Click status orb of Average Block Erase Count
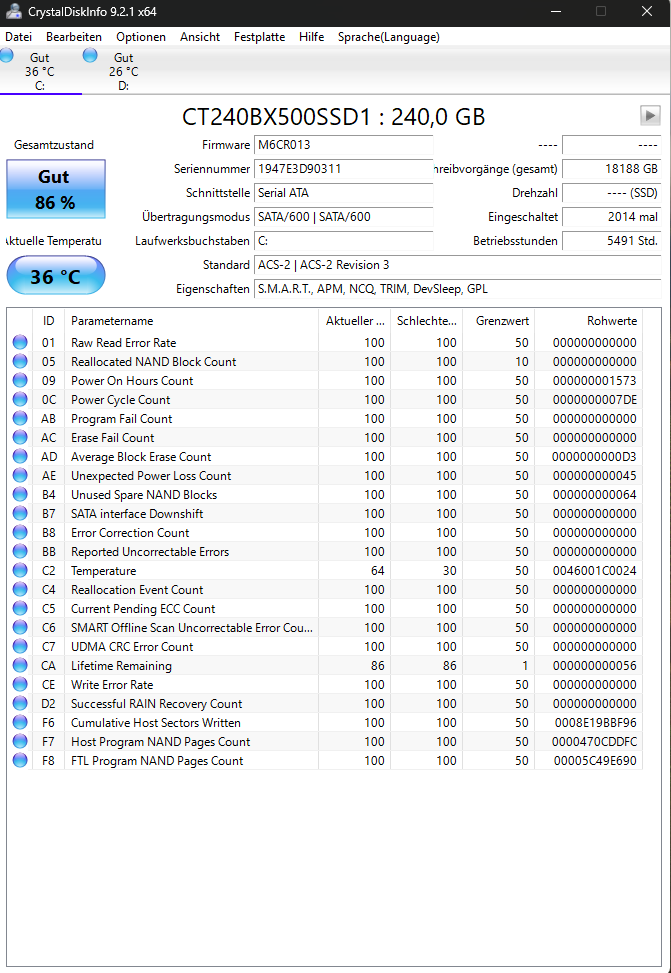Viewport: 671px width, 973px height. pos(20,457)
